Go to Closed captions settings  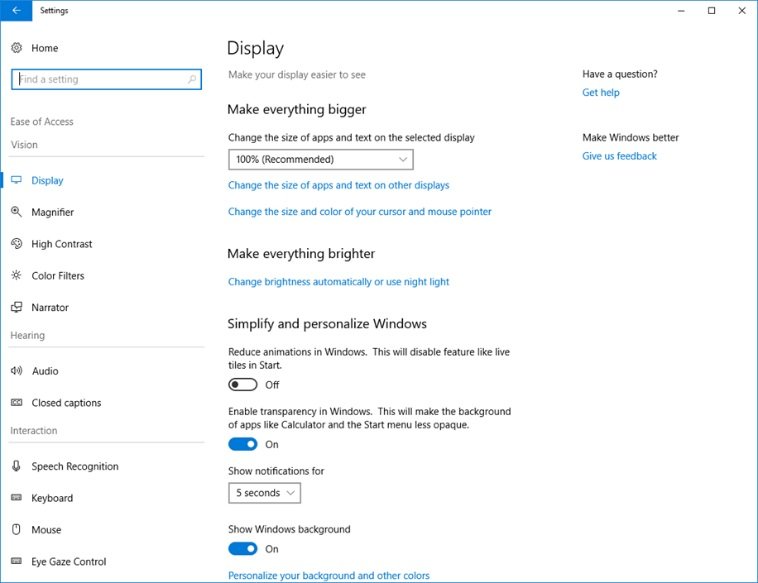pyautogui.click(x=66, y=403)
